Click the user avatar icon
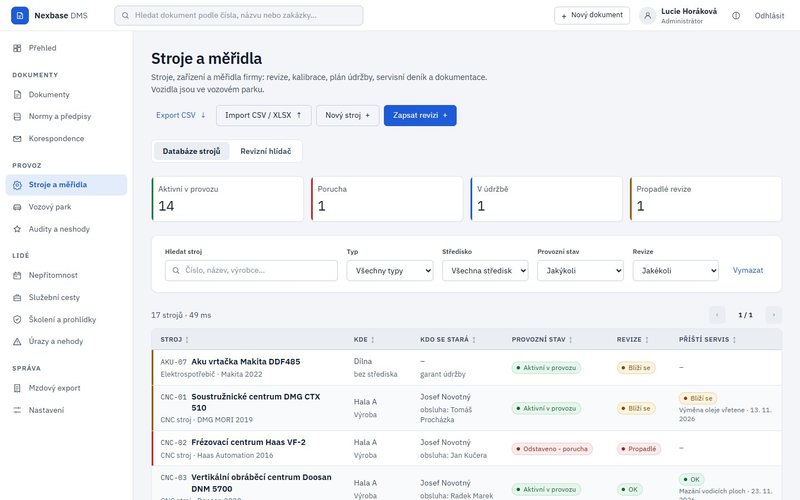Screen dimensions: 800x500 point(647,15)
